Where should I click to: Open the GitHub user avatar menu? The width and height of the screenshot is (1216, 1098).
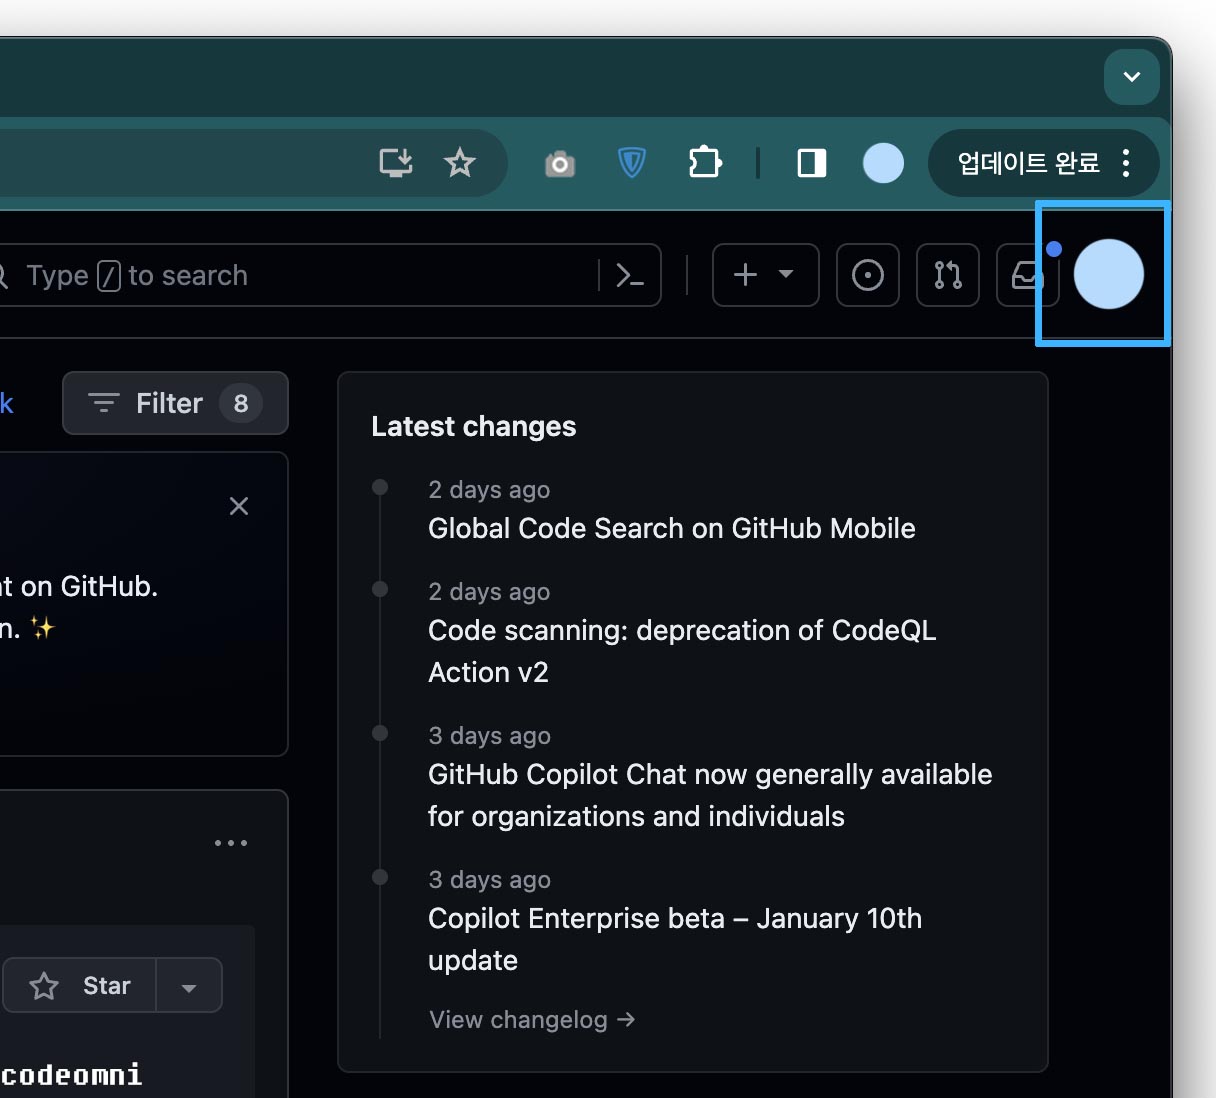click(x=1109, y=274)
